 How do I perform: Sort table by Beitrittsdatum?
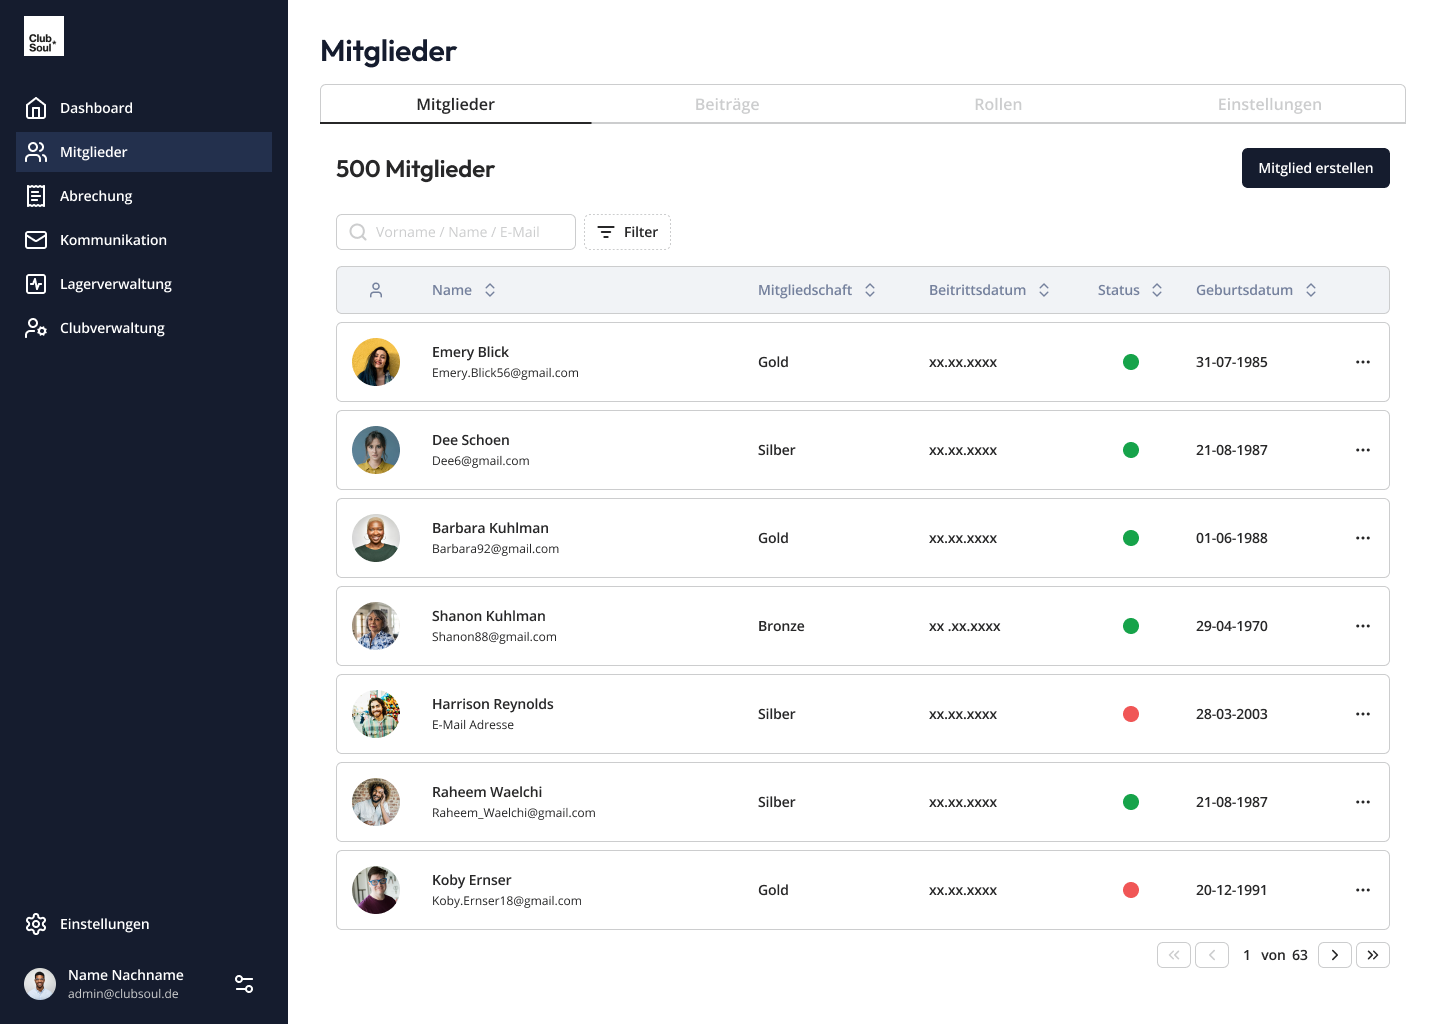coord(1044,290)
